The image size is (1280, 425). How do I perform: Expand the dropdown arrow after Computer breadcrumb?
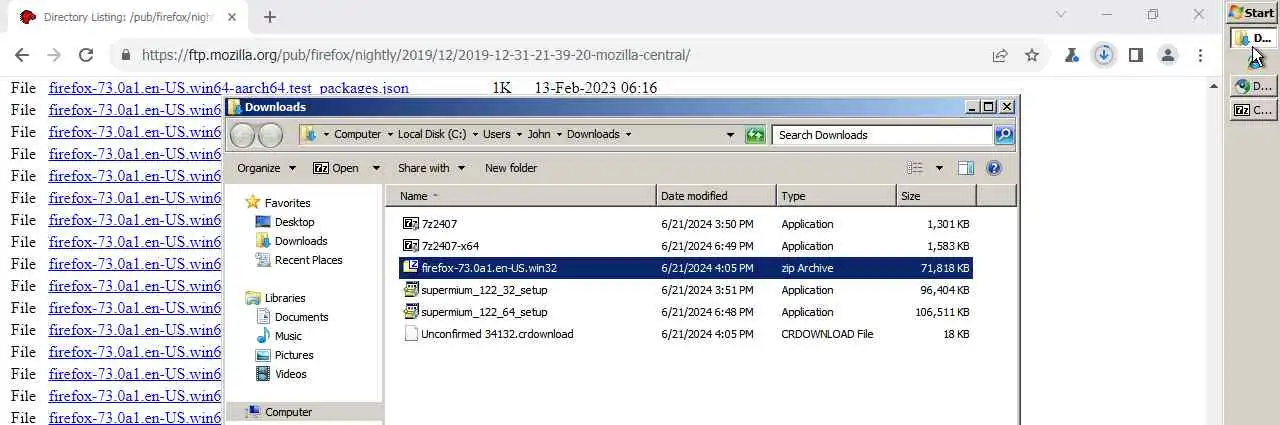pos(389,135)
